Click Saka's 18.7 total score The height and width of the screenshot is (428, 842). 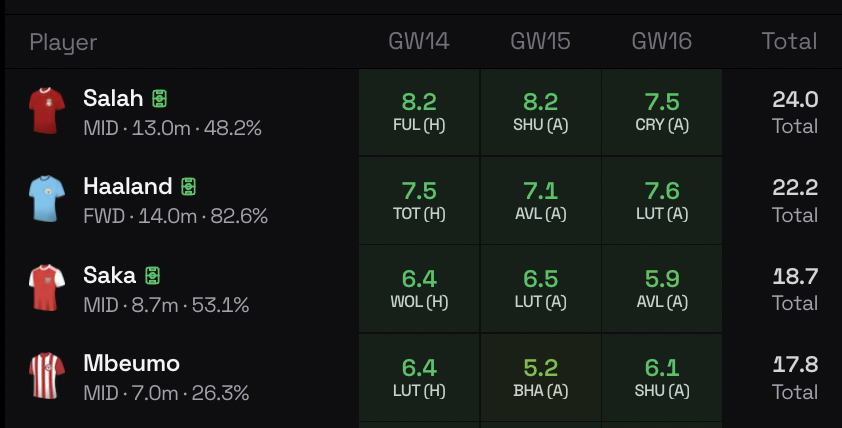point(795,275)
